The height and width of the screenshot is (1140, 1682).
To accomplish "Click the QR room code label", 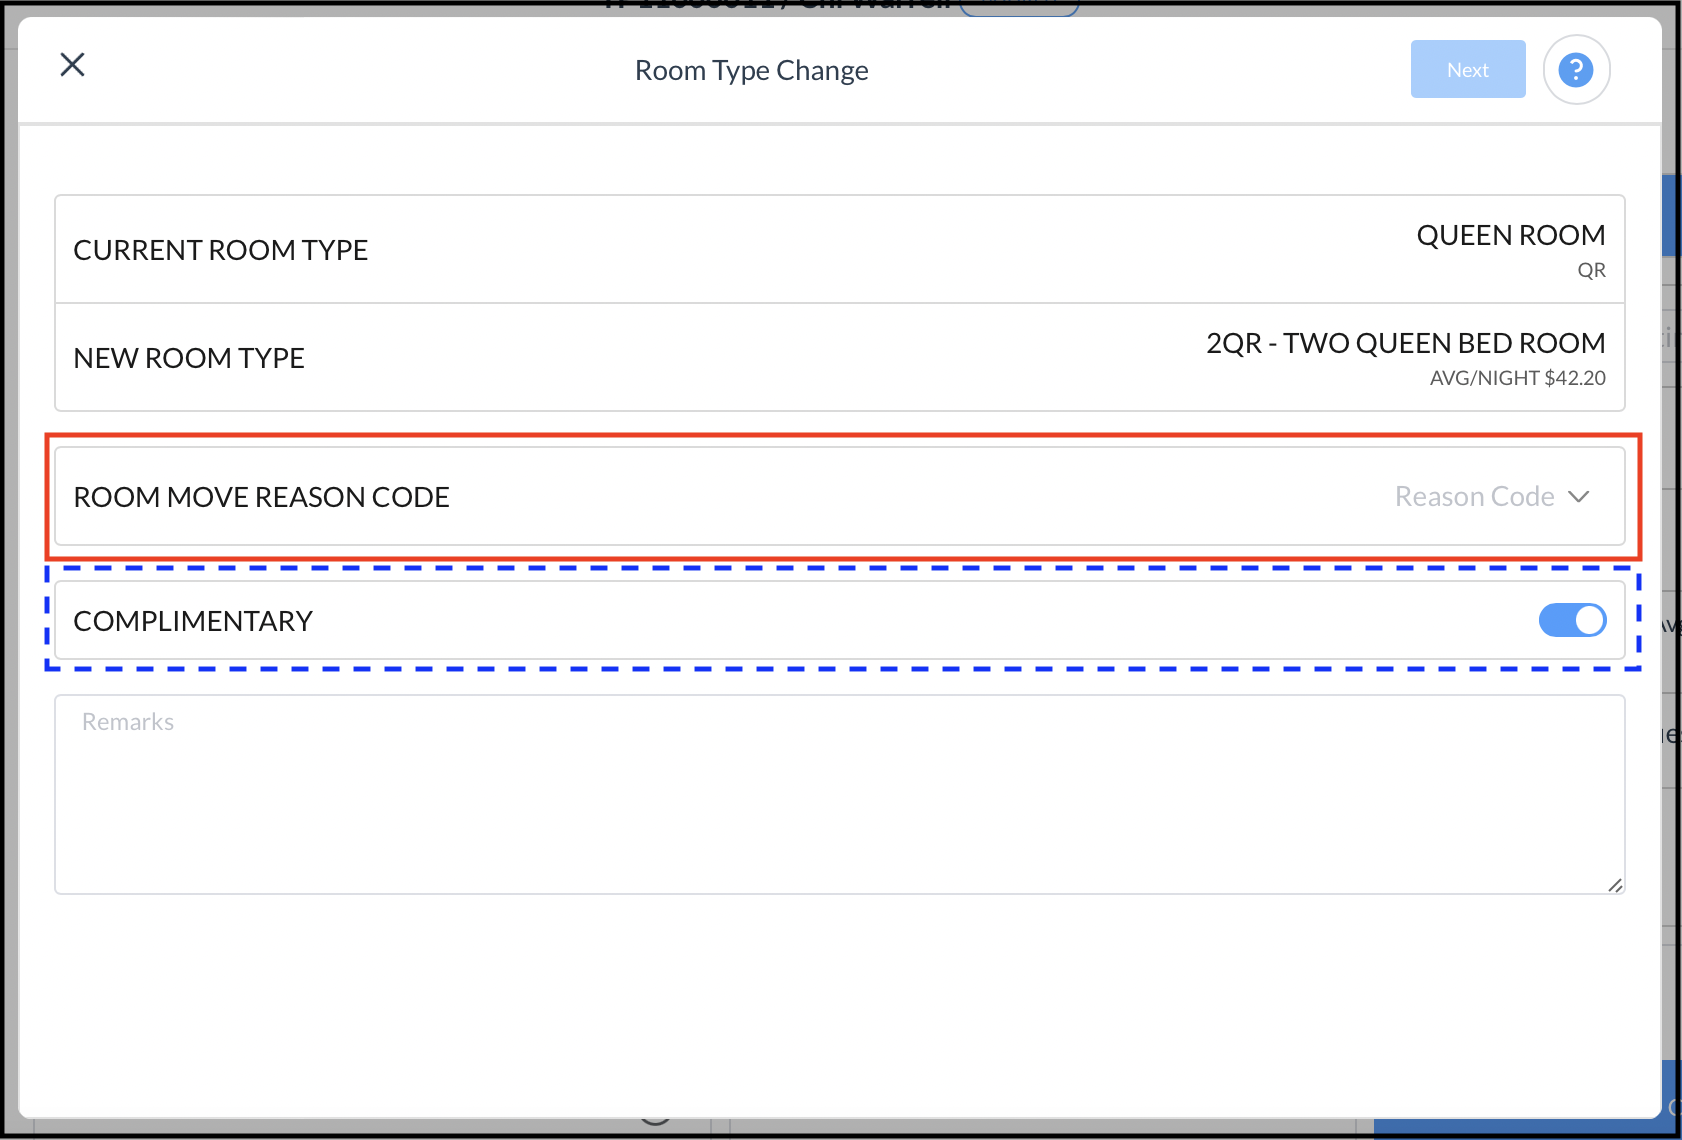I will (x=1591, y=269).
